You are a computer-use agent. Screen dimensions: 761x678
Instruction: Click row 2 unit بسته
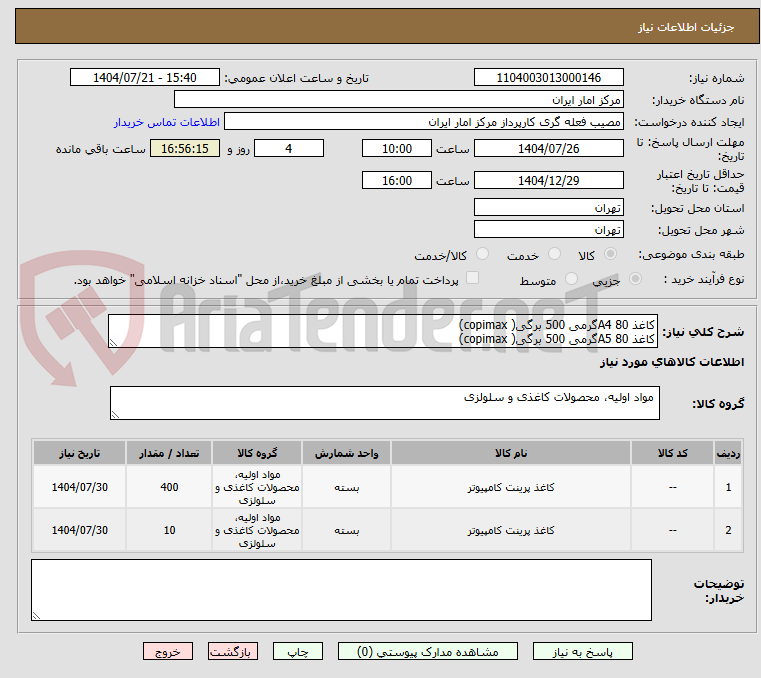click(x=347, y=530)
